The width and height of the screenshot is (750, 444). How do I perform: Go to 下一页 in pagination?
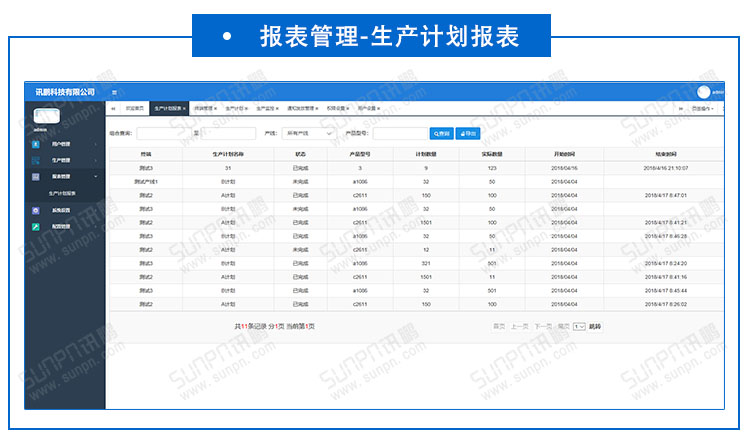click(543, 326)
